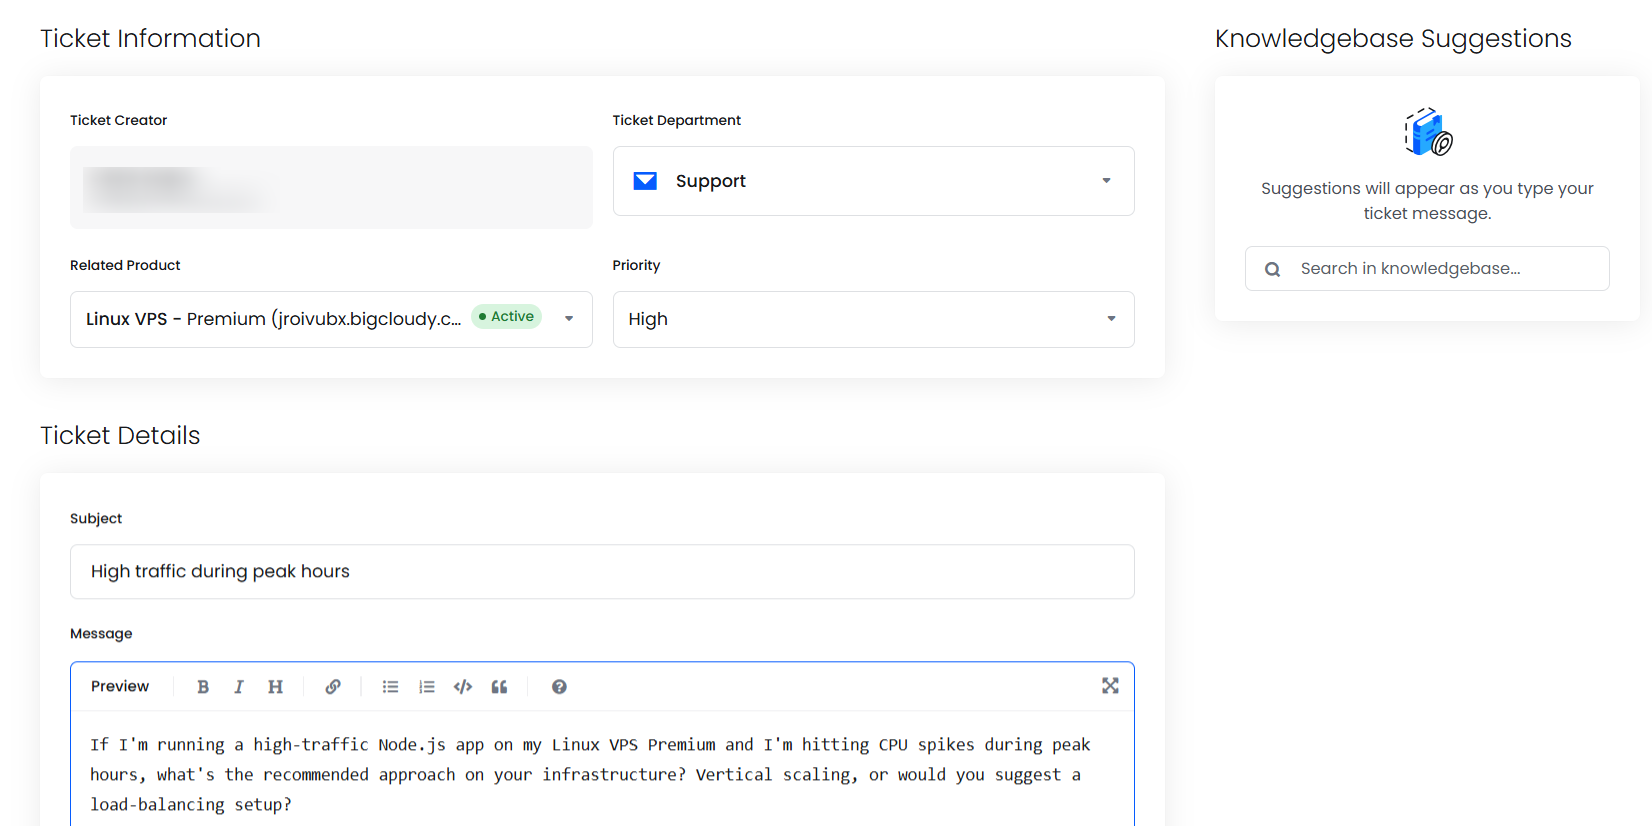Insert a code block
The height and width of the screenshot is (826, 1652).
pos(463,687)
